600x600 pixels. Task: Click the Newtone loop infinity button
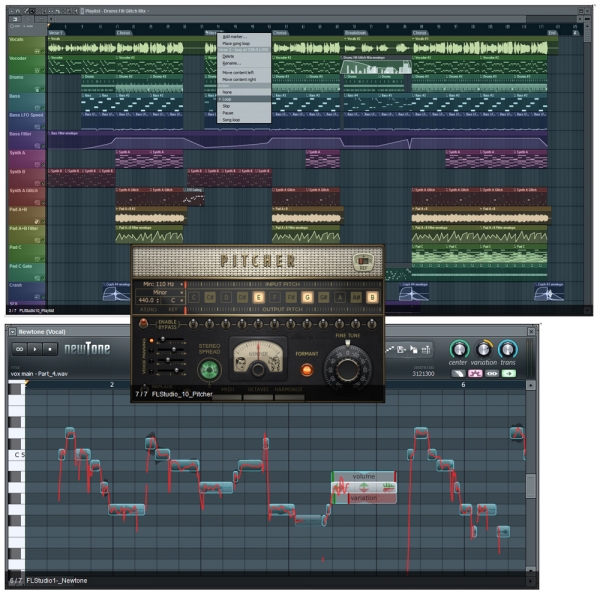pyautogui.click(x=19, y=350)
